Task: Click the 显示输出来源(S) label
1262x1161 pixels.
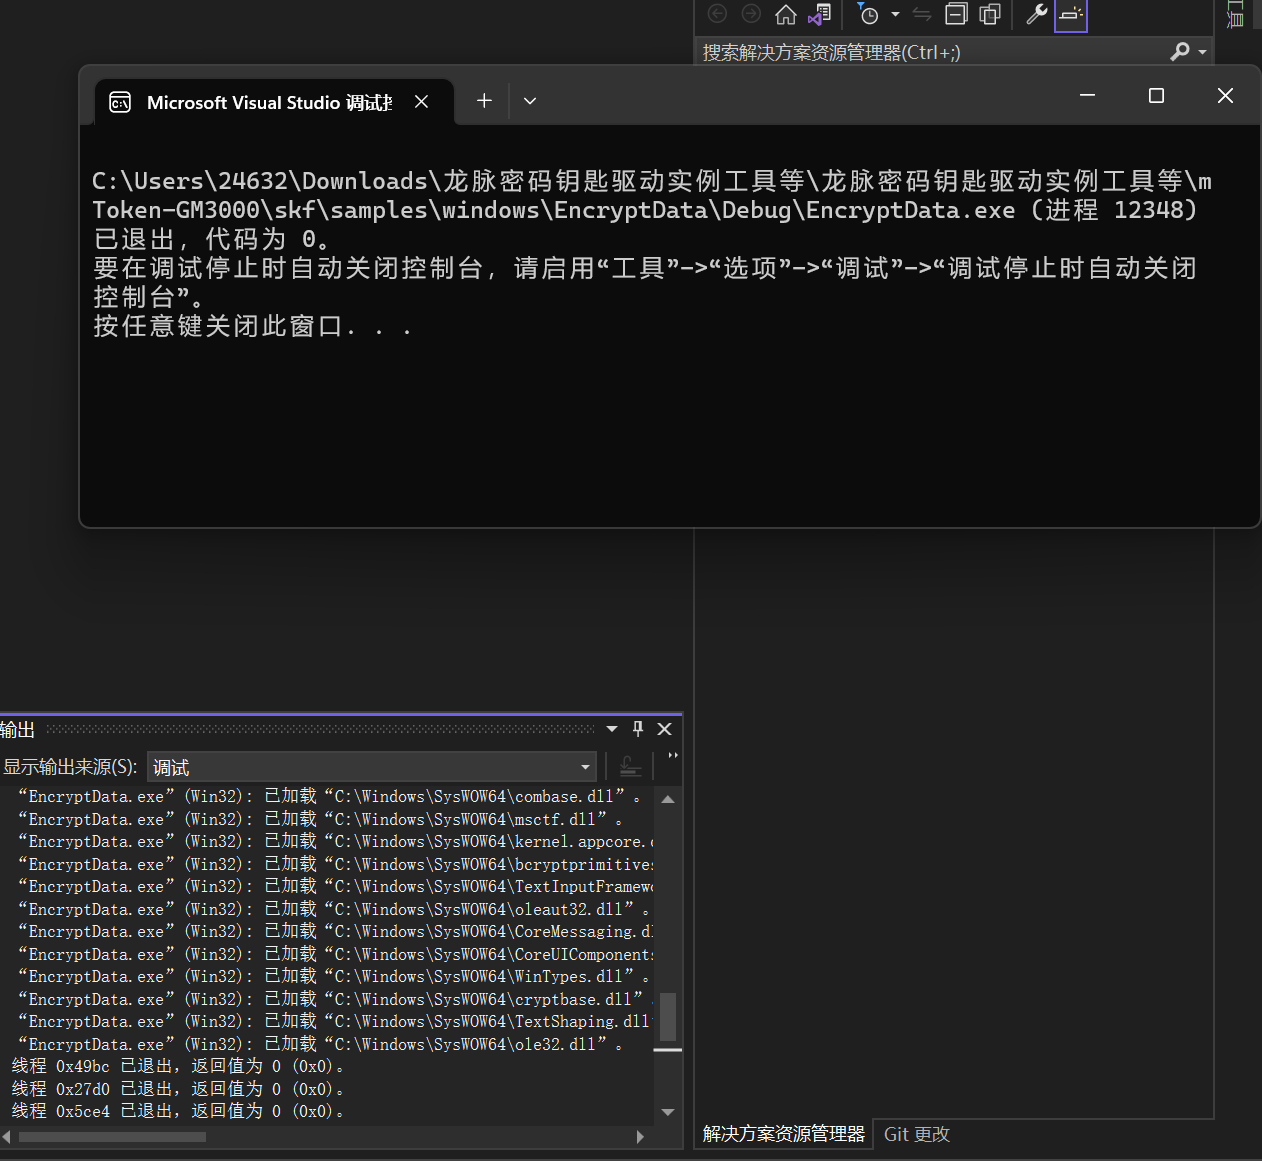Action: [70, 767]
